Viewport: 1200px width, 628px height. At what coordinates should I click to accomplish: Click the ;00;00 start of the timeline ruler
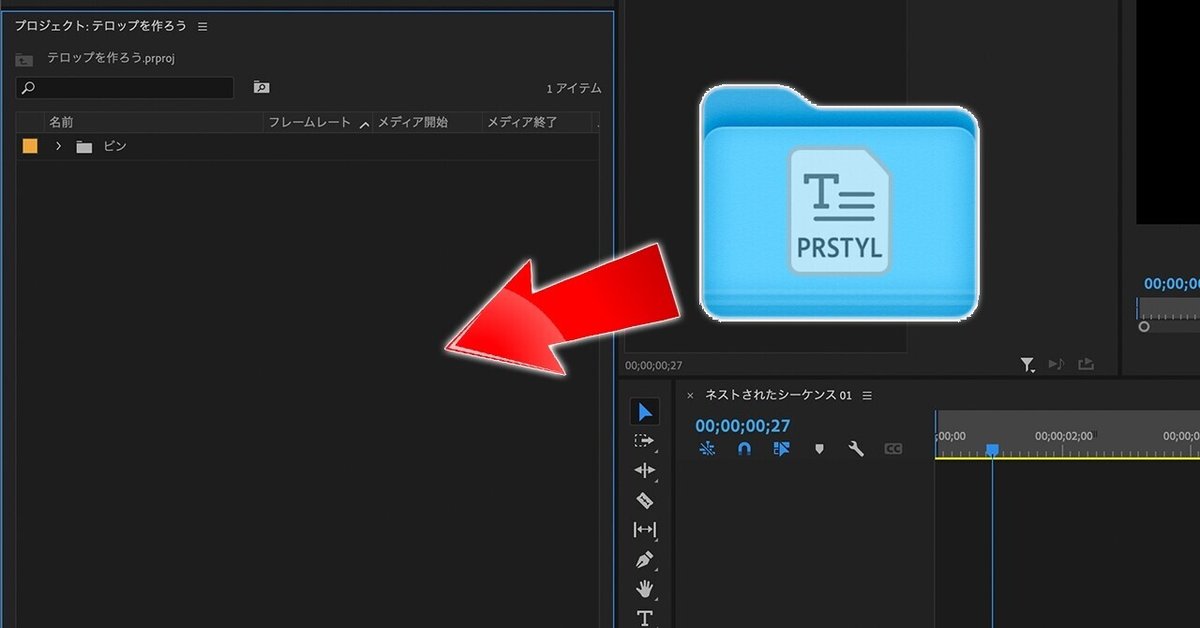(x=951, y=436)
